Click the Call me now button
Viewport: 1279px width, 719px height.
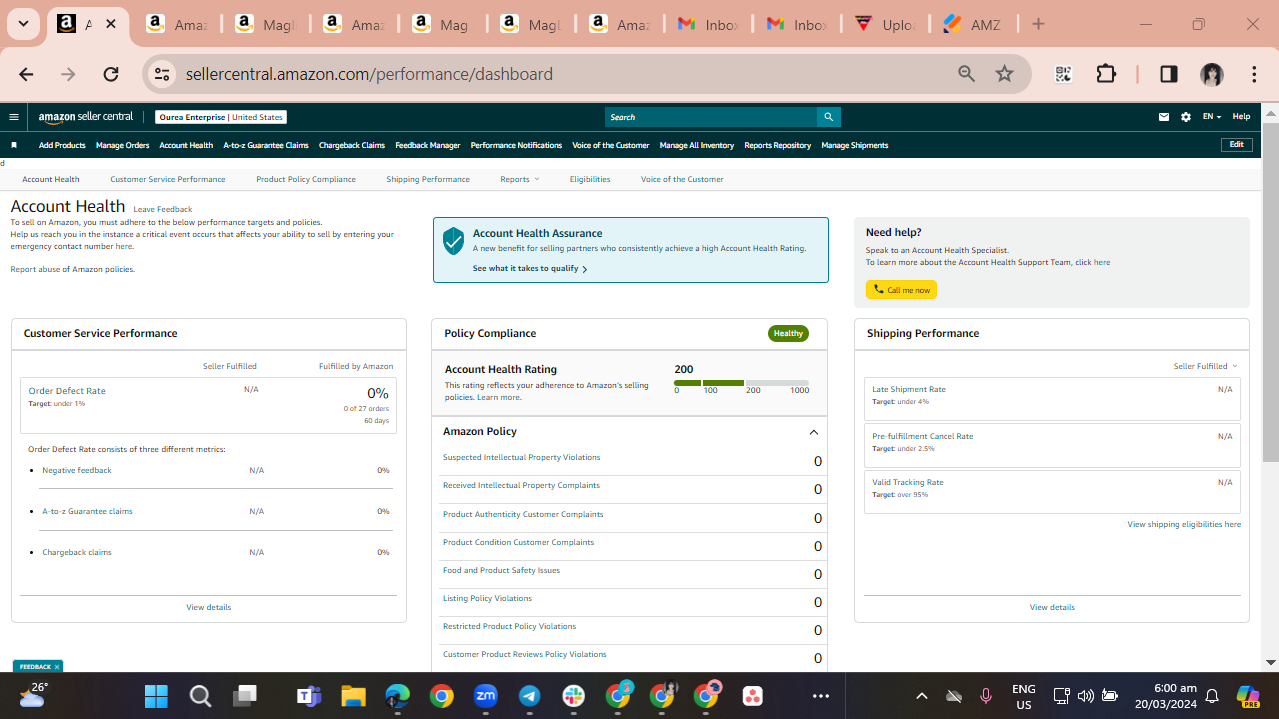(x=901, y=290)
